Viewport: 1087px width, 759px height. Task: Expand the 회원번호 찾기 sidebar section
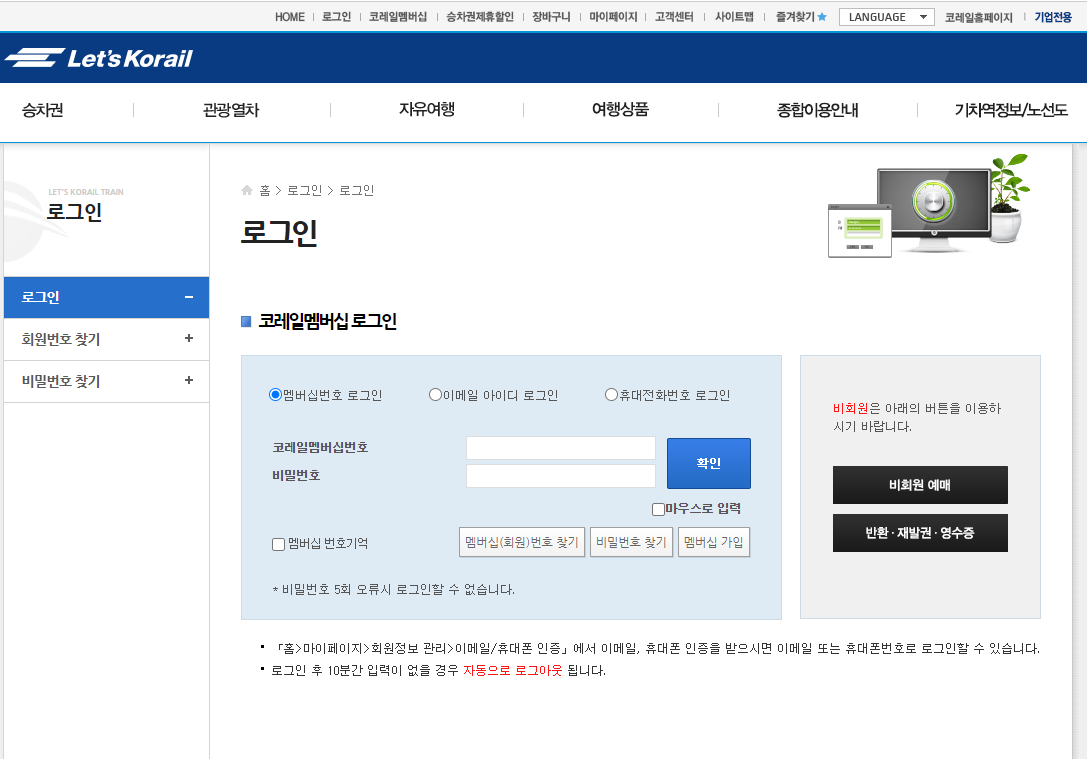pos(106,339)
